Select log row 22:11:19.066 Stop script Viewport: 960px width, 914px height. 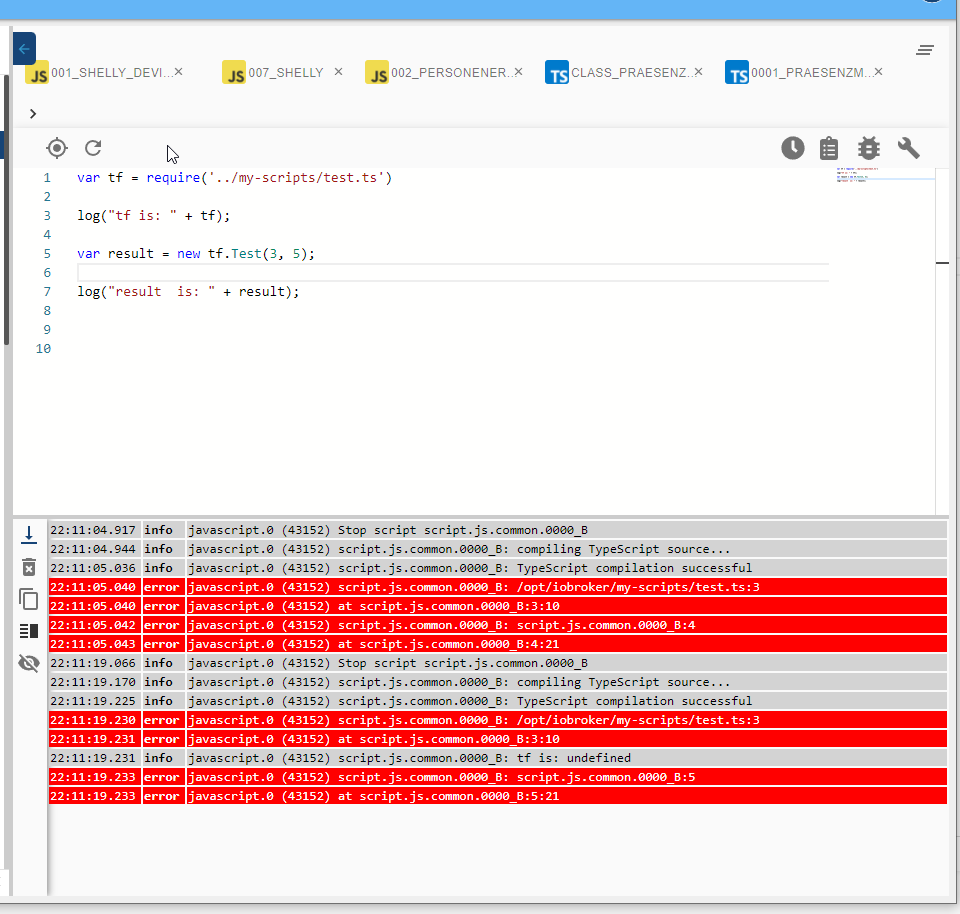pos(498,663)
